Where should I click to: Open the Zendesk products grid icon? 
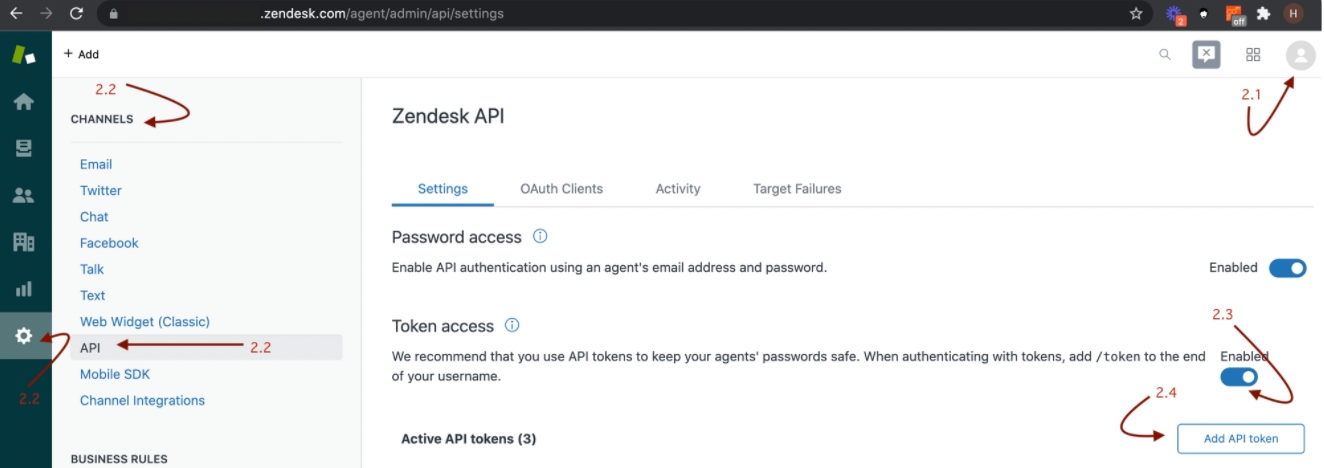[x=1253, y=55]
